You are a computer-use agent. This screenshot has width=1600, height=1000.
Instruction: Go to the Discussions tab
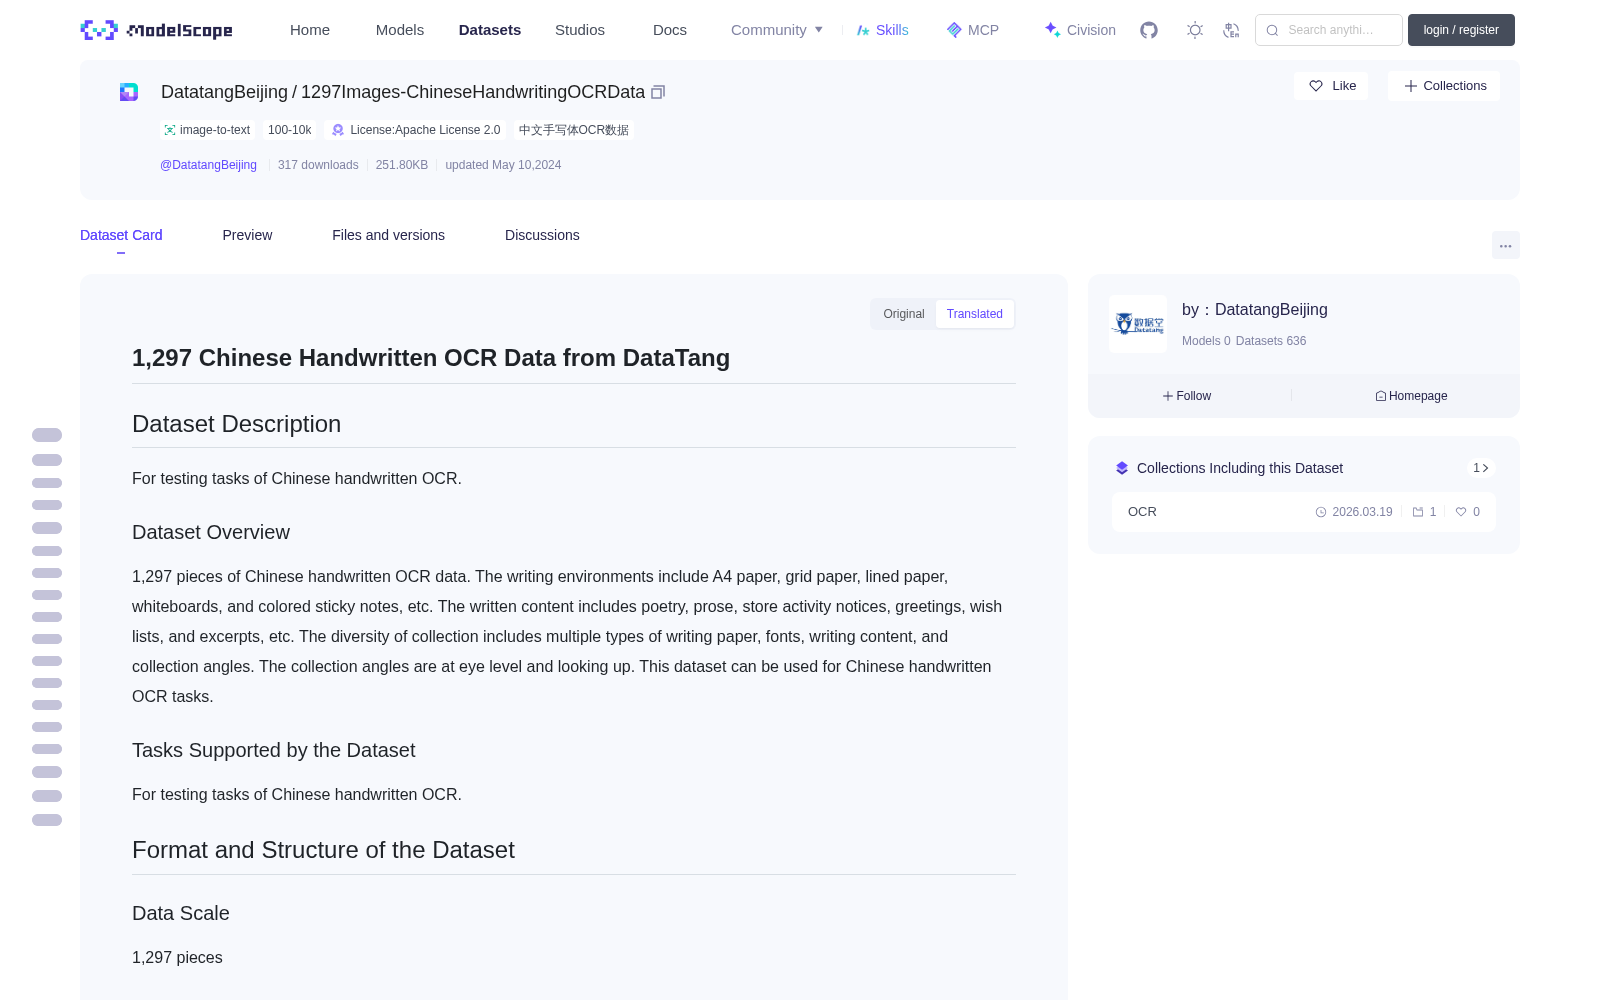(542, 235)
